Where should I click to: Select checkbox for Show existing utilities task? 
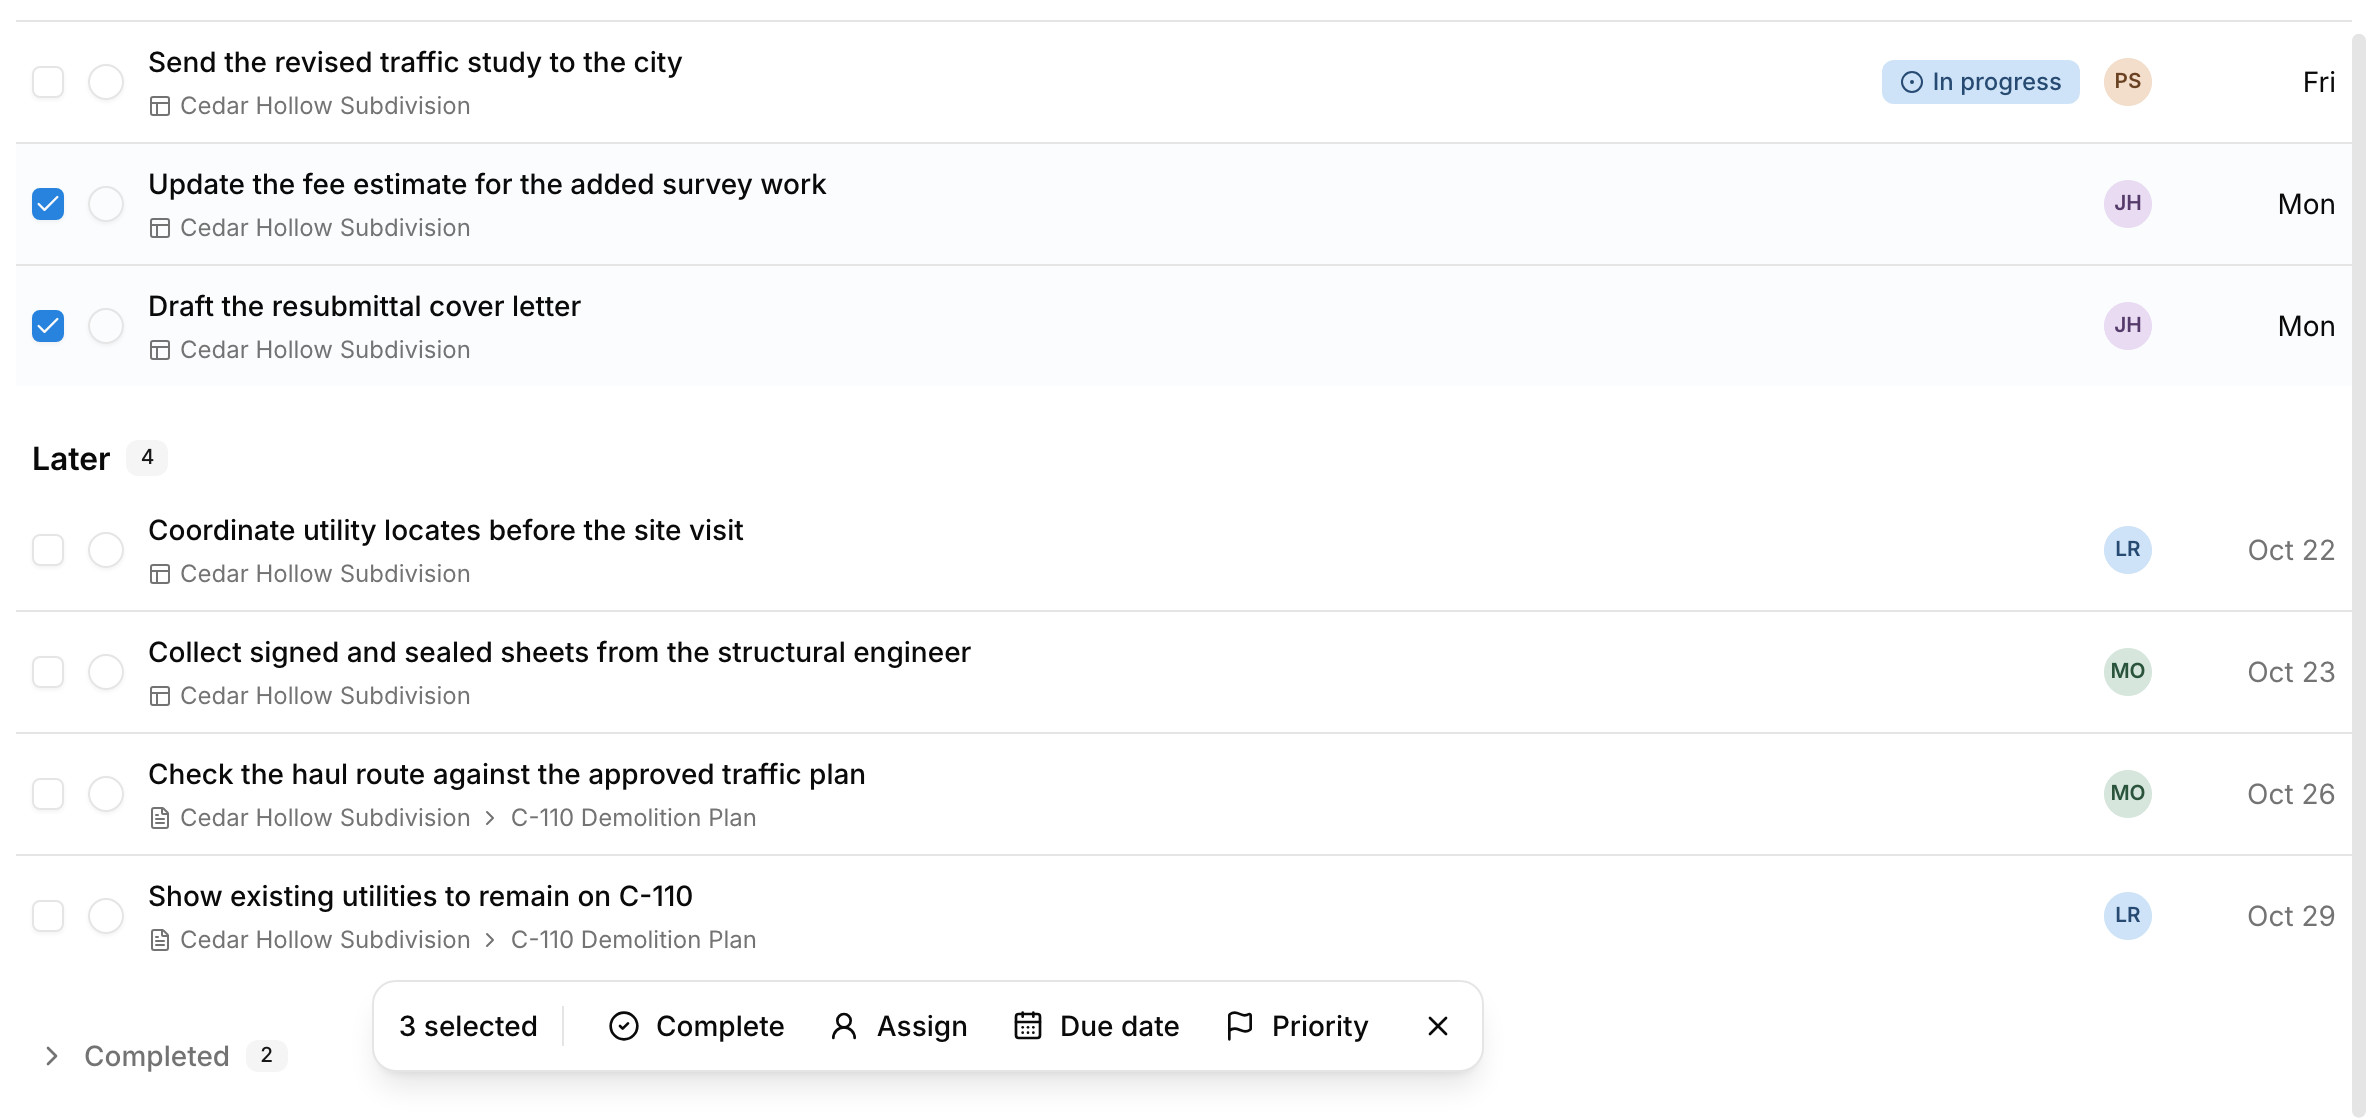tap(48, 916)
